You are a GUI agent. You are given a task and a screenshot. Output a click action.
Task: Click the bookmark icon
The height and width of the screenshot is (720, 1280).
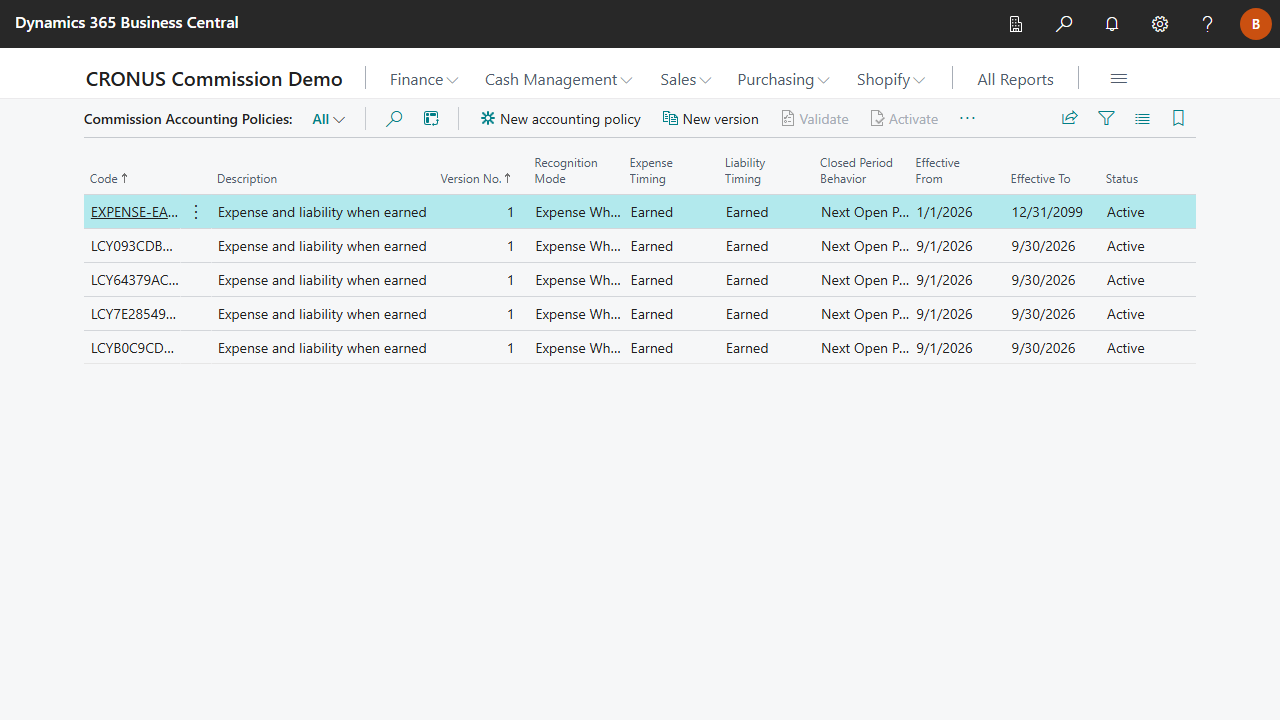pos(1178,119)
